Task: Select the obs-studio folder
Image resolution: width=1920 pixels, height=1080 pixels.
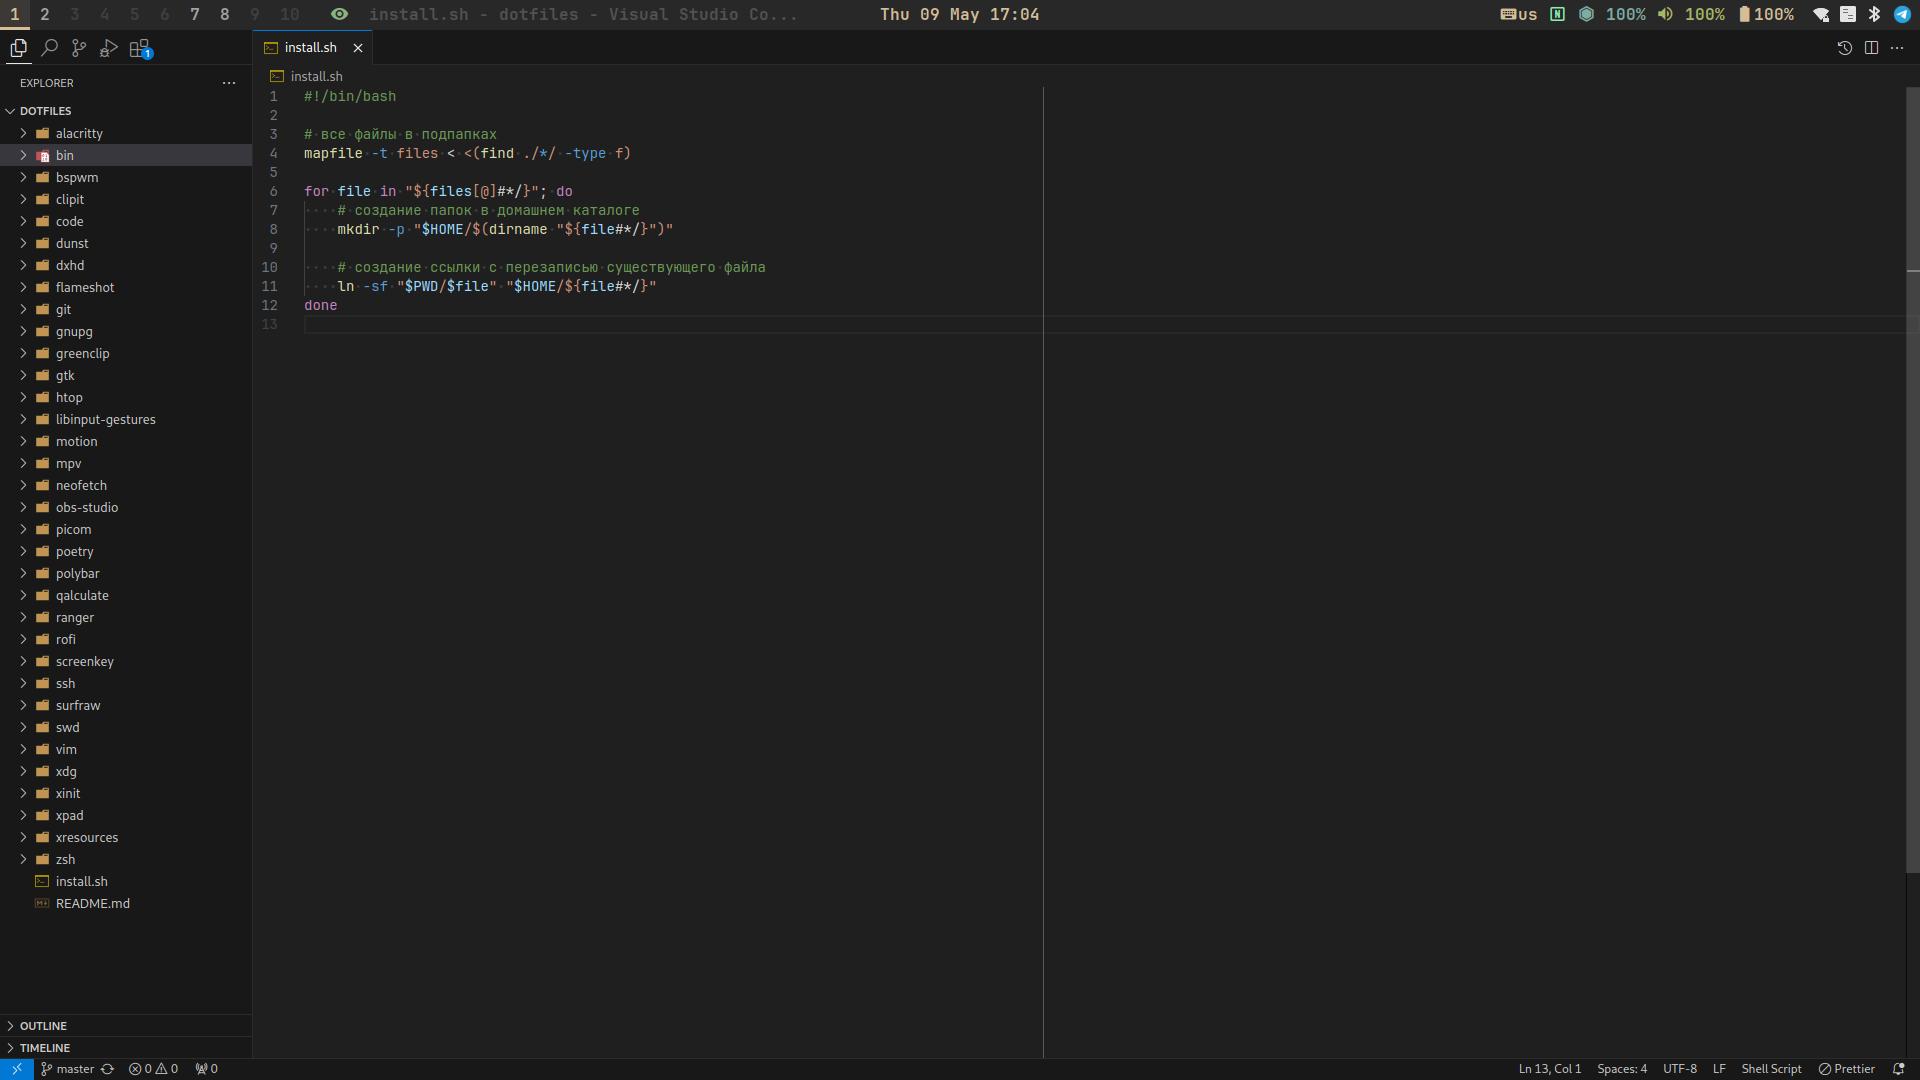Action: tap(126, 507)
